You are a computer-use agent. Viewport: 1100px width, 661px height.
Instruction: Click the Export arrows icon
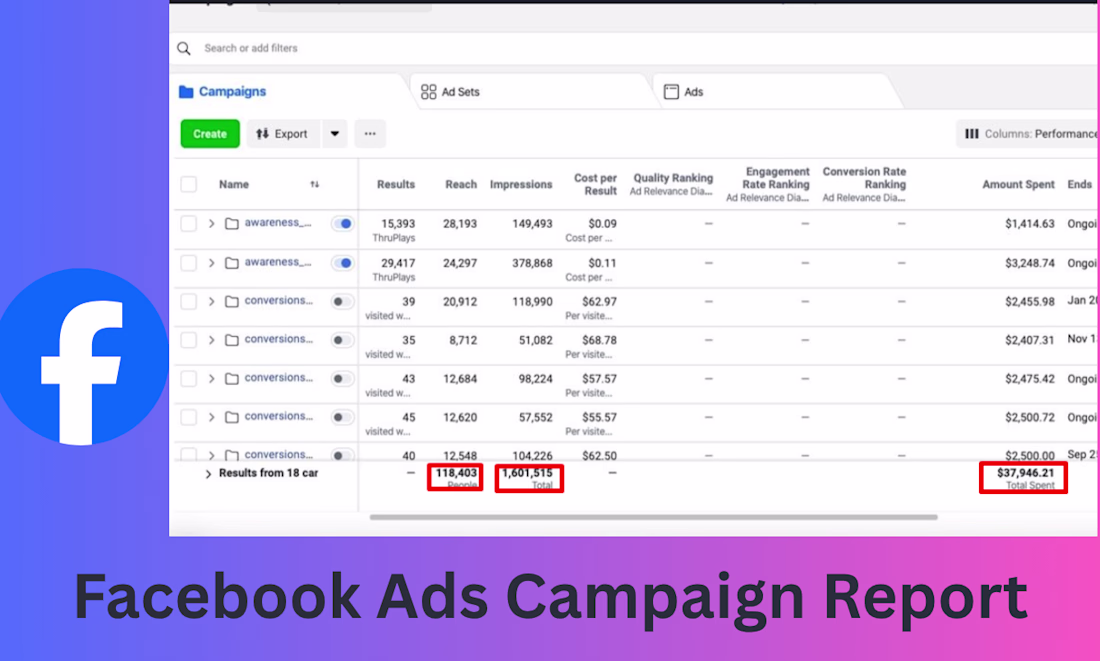262,134
